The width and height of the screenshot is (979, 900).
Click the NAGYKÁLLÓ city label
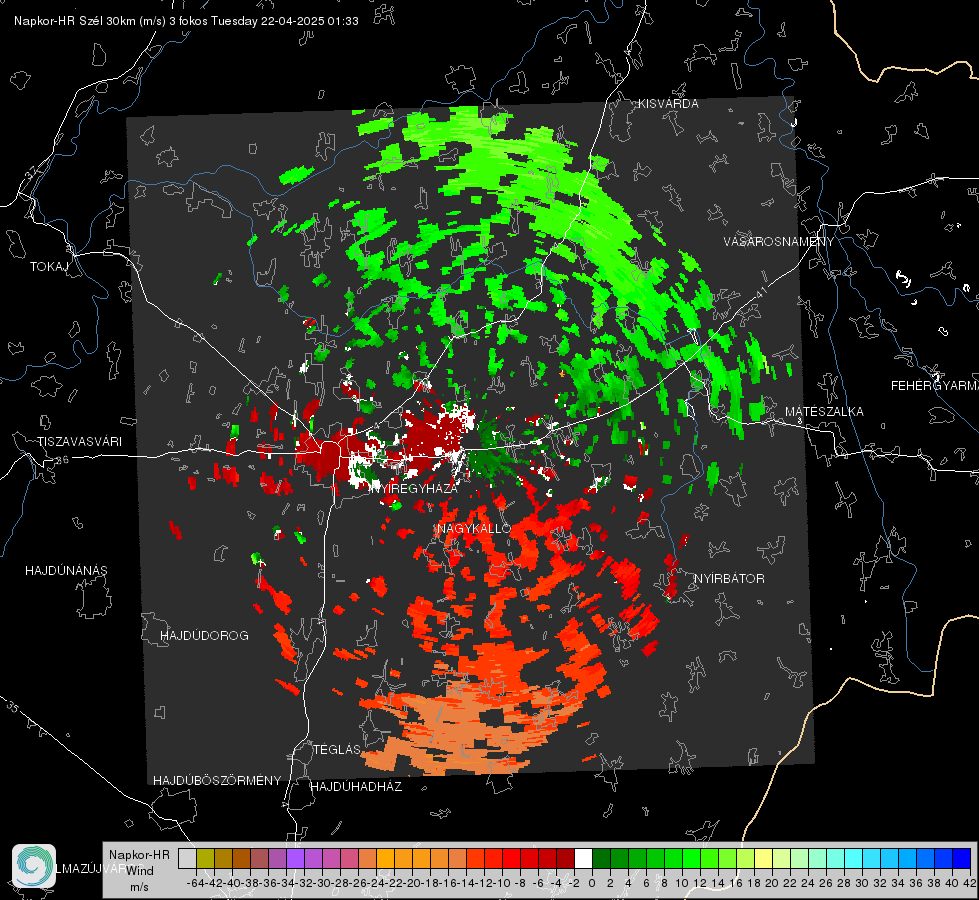[x=474, y=528]
